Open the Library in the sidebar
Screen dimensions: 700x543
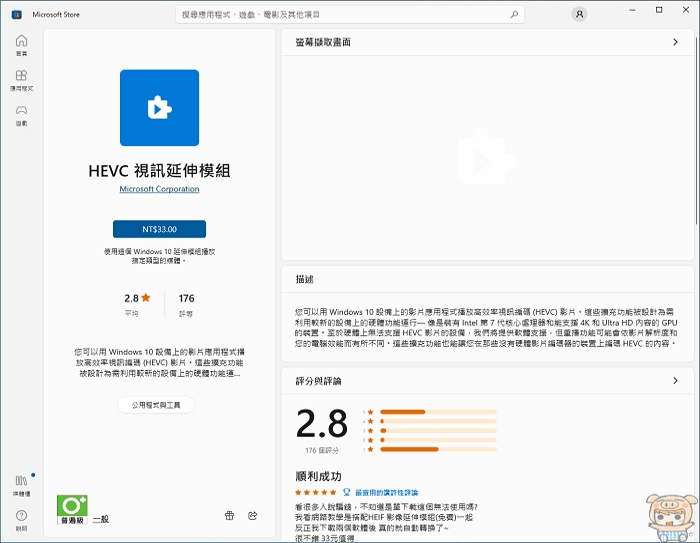[21, 485]
